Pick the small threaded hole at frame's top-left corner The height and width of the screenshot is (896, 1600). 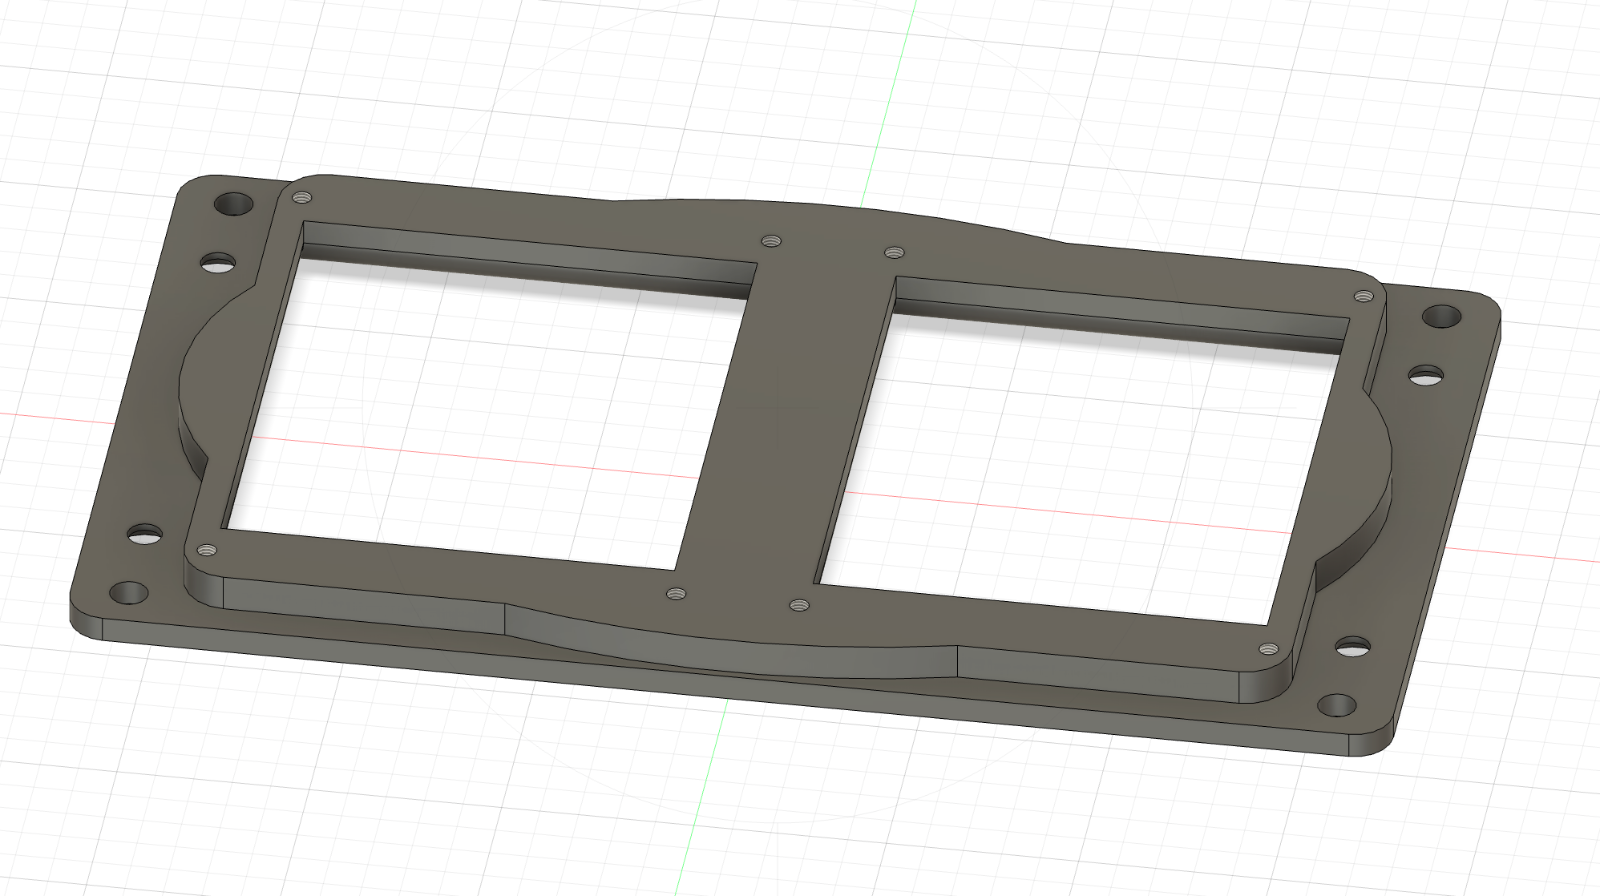[303, 198]
